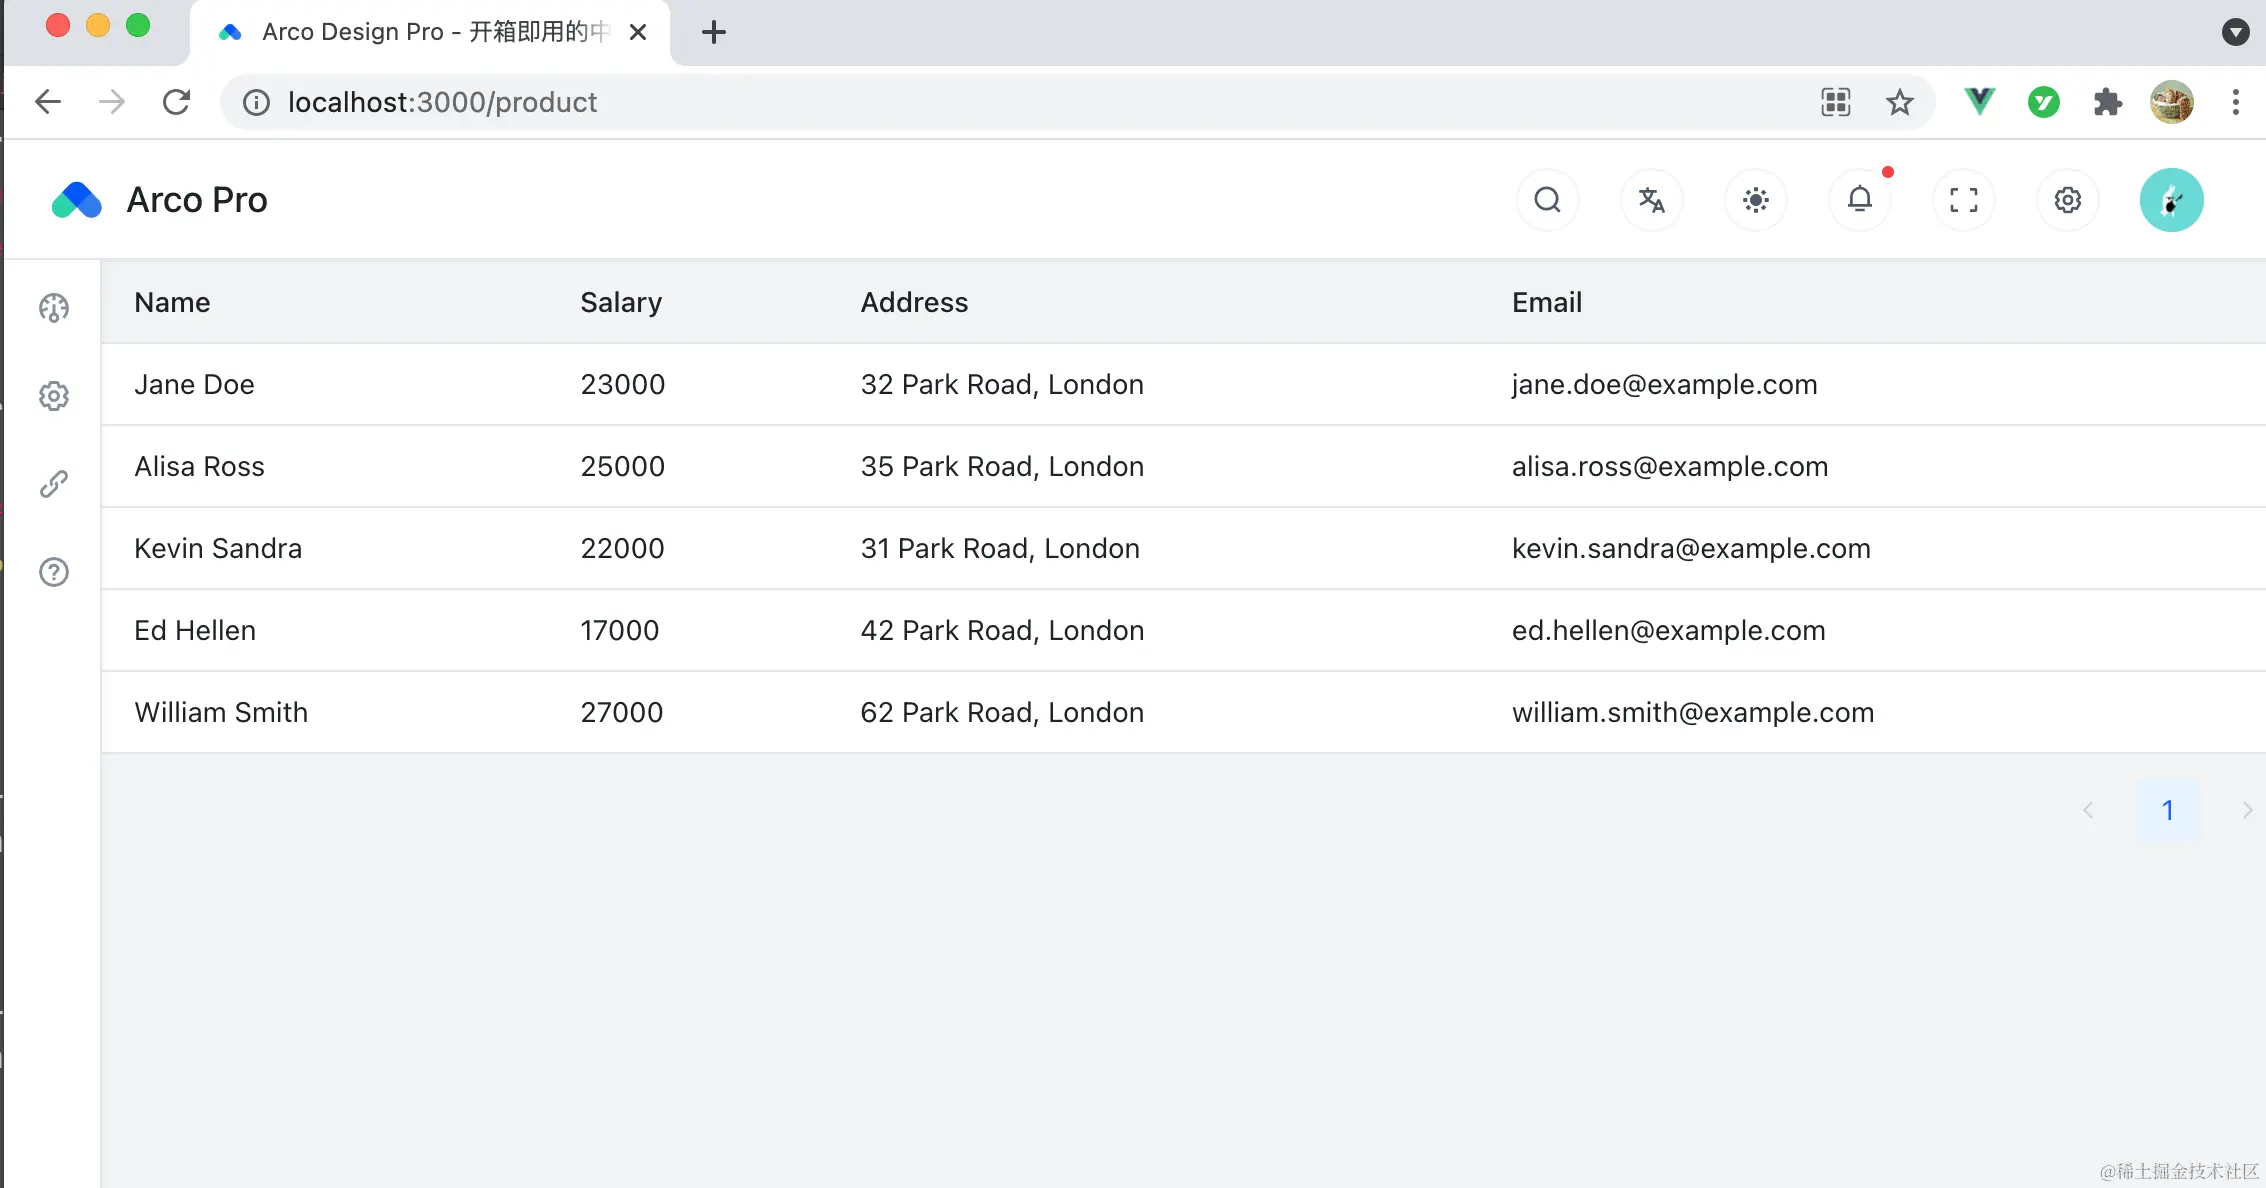Toggle light/dark theme sun icon
Image resolution: width=2266 pixels, height=1188 pixels.
click(x=1755, y=200)
